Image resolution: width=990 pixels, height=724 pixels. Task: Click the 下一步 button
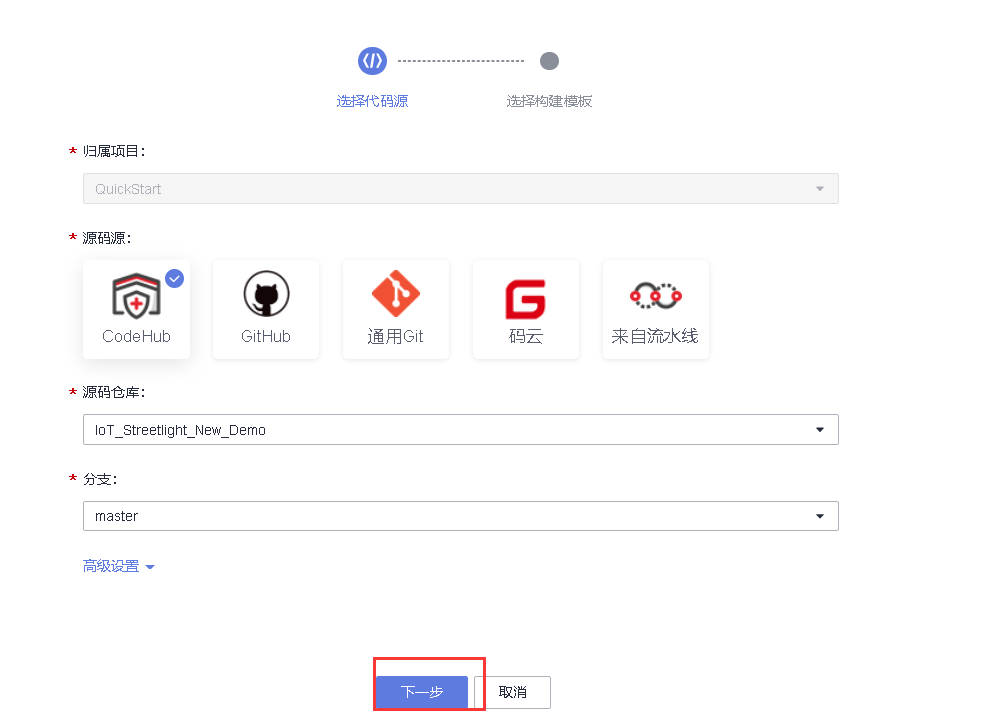pos(422,692)
